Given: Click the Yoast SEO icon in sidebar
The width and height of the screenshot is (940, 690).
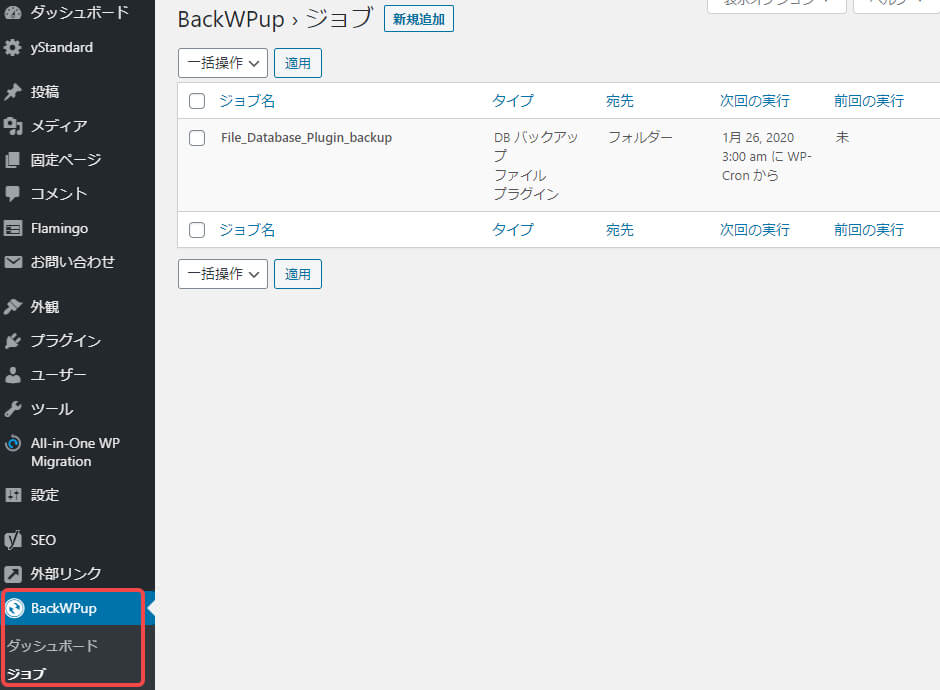Looking at the screenshot, I should click(13, 540).
